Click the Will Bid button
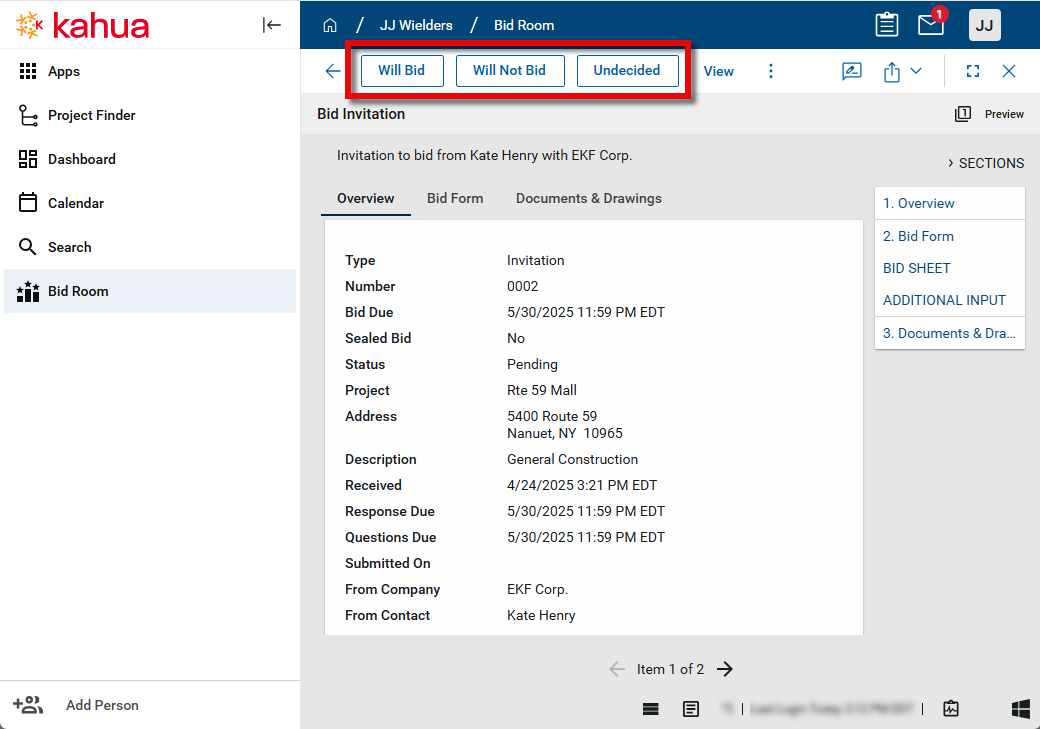This screenshot has height=729, width=1040. [x=402, y=71]
